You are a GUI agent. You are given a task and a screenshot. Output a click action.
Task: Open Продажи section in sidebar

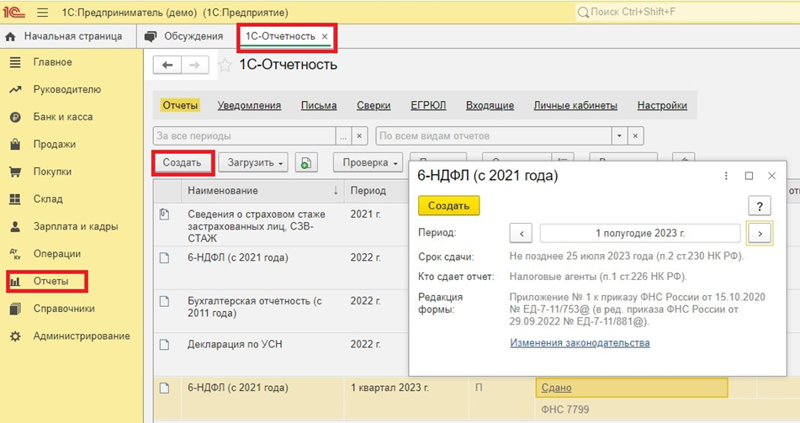[x=55, y=144]
